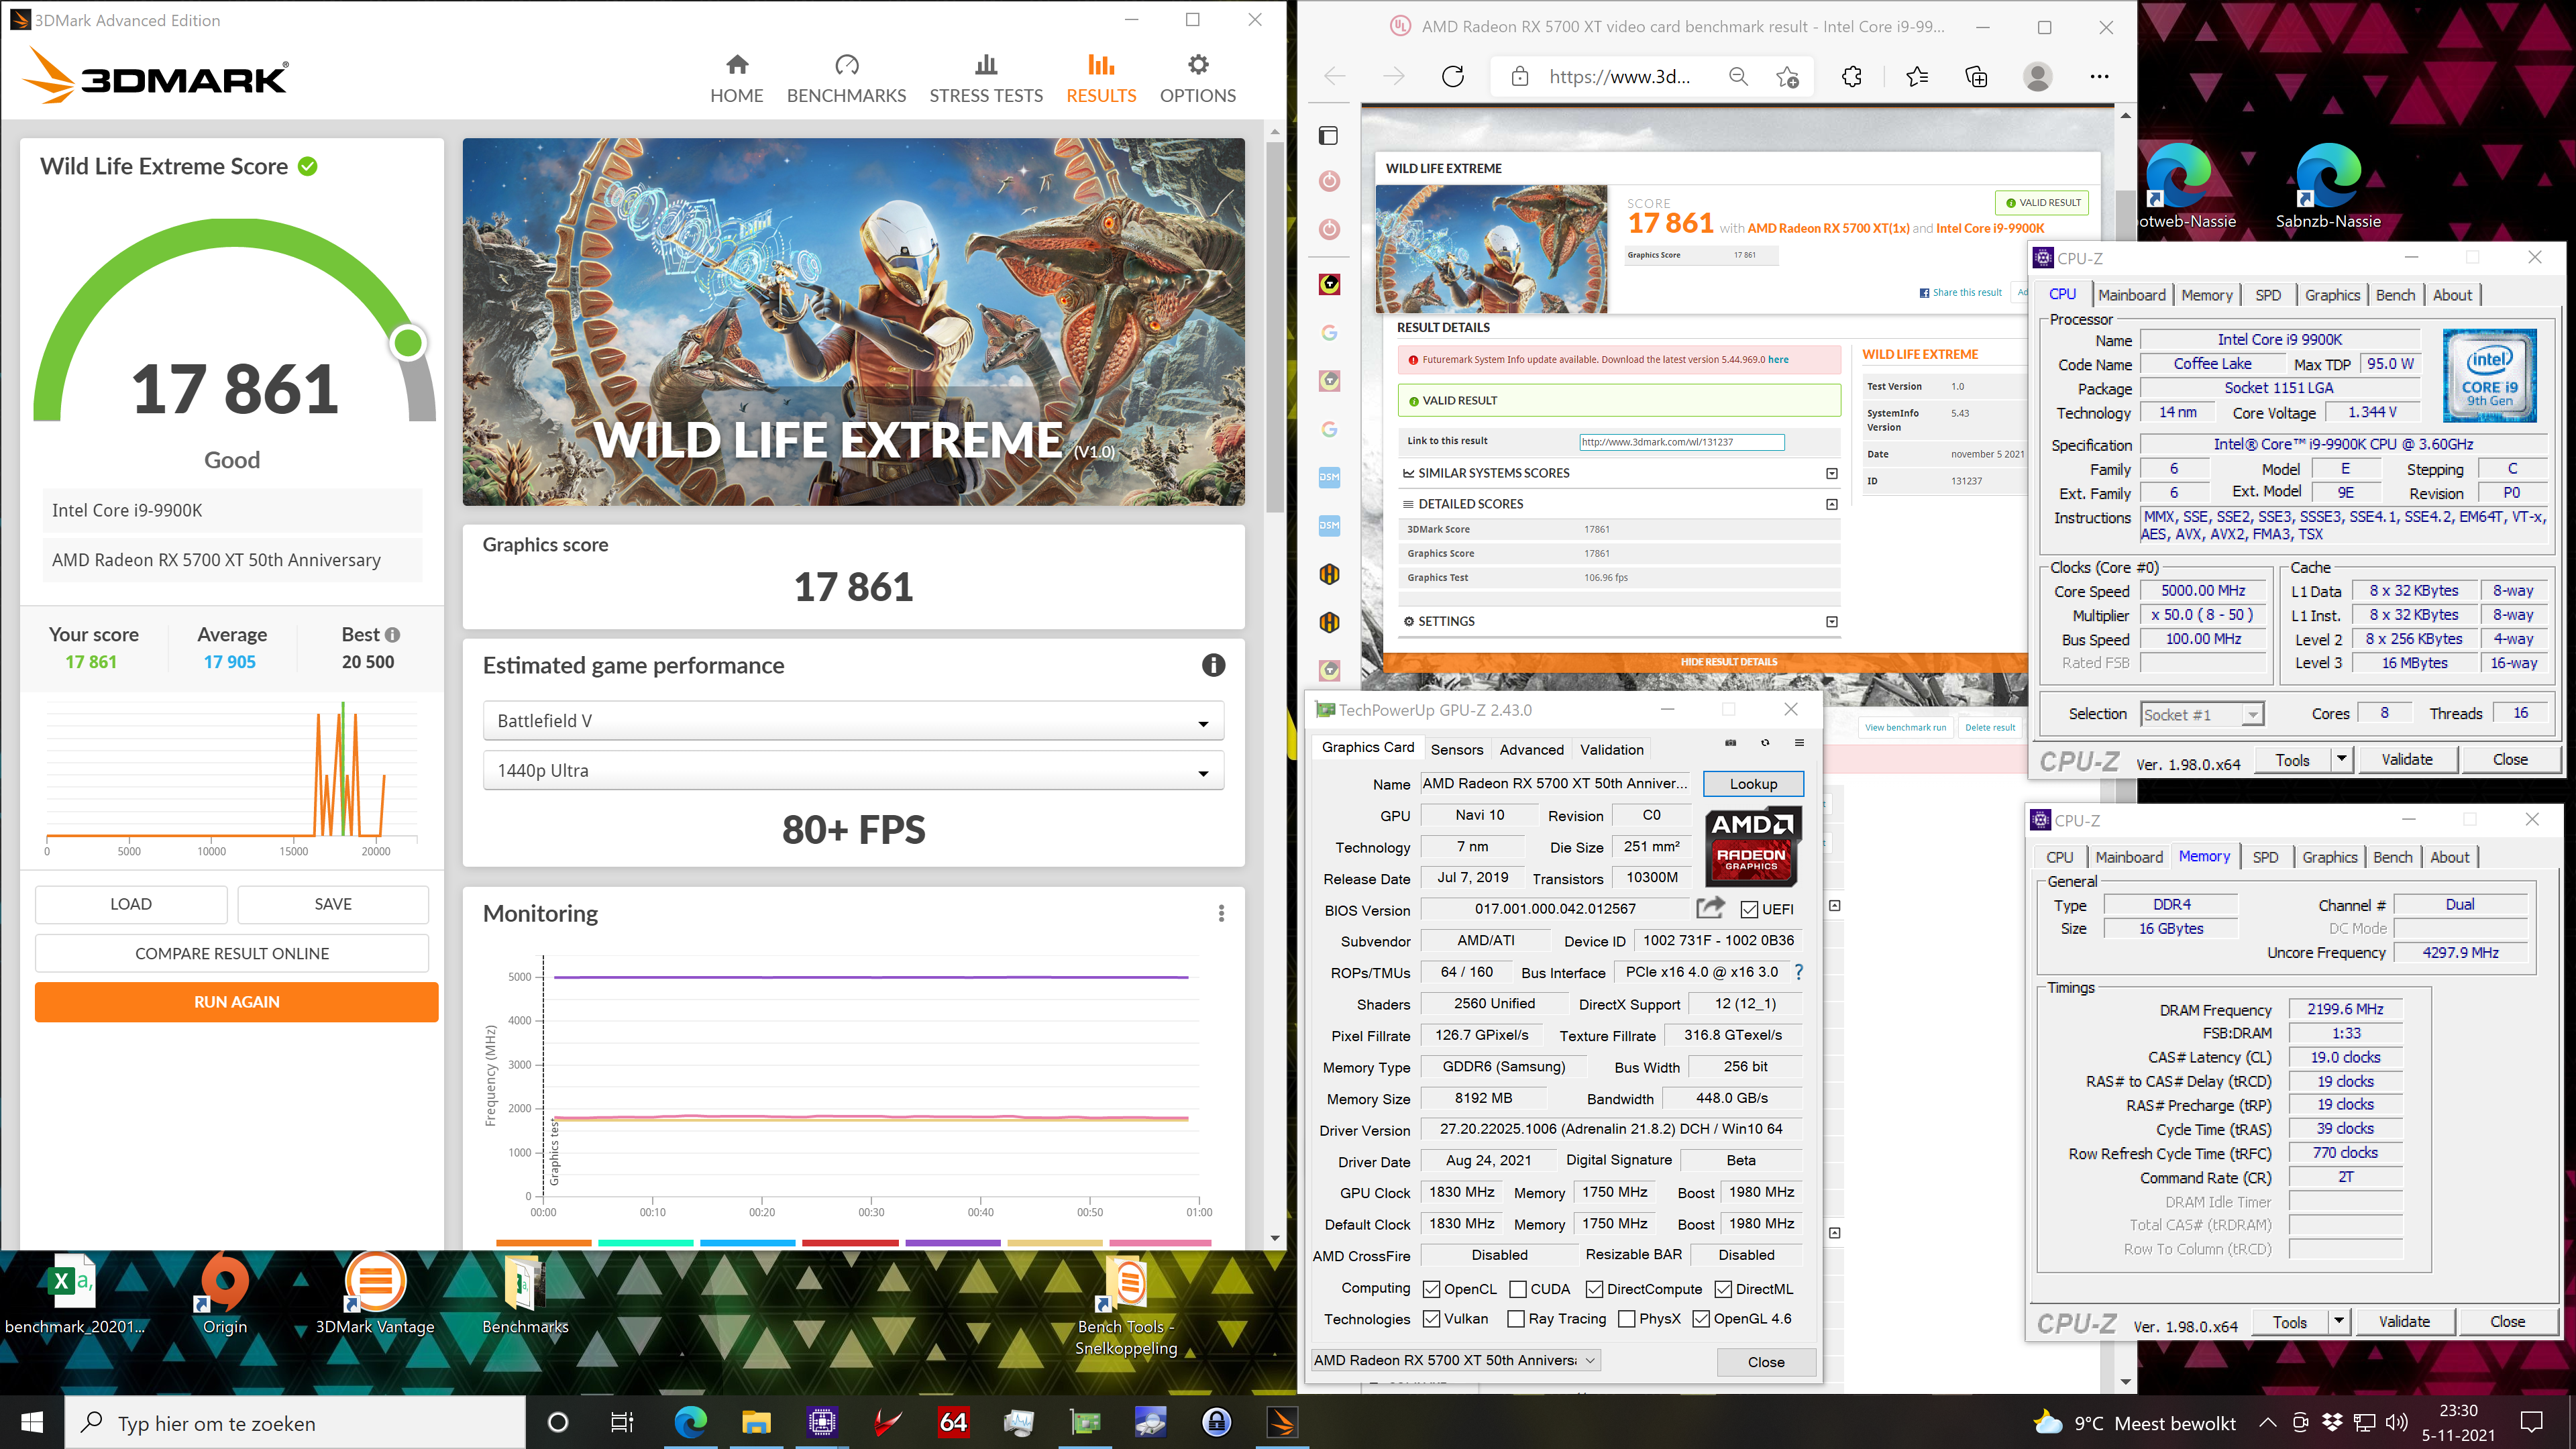The height and width of the screenshot is (1449, 2576).
Task: Switch to Mainboard tab in upper CPU-Z
Action: pyautogui.click(x=2131, y=295)
